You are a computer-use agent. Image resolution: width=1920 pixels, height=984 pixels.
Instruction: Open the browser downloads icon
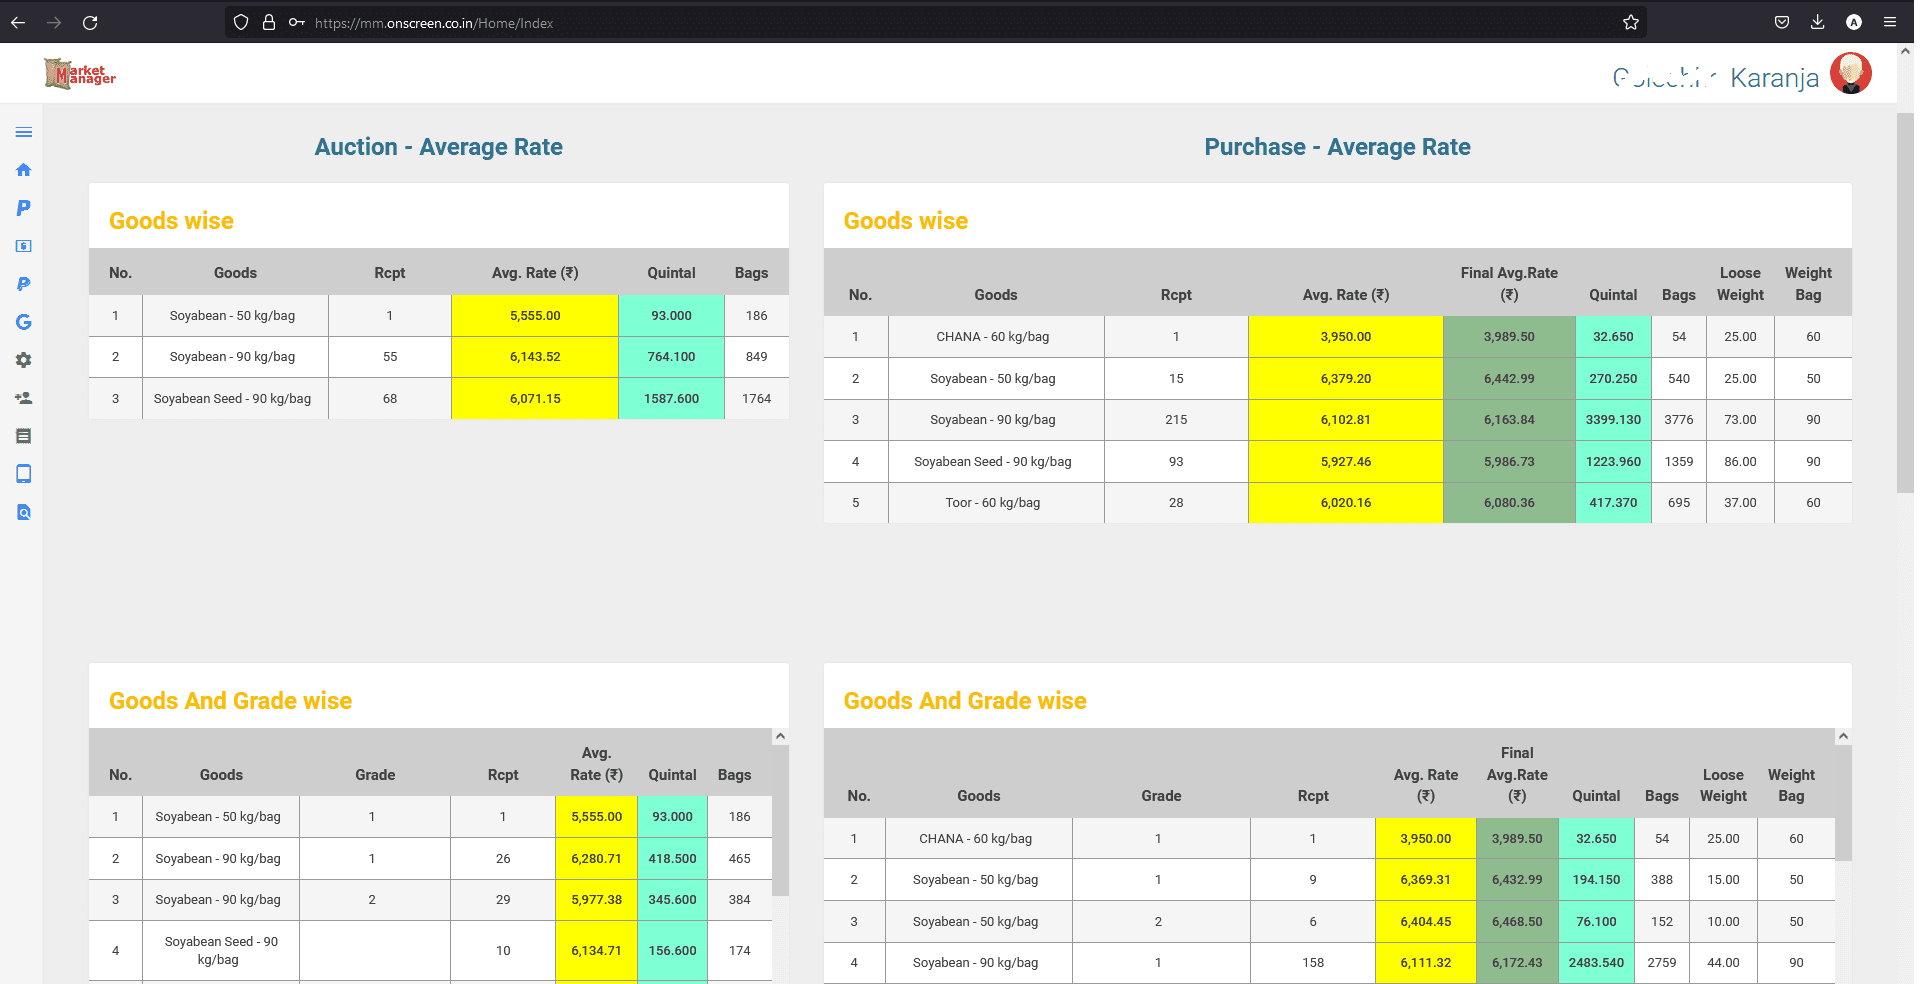pyautogui.click(x=1818, y=22)
